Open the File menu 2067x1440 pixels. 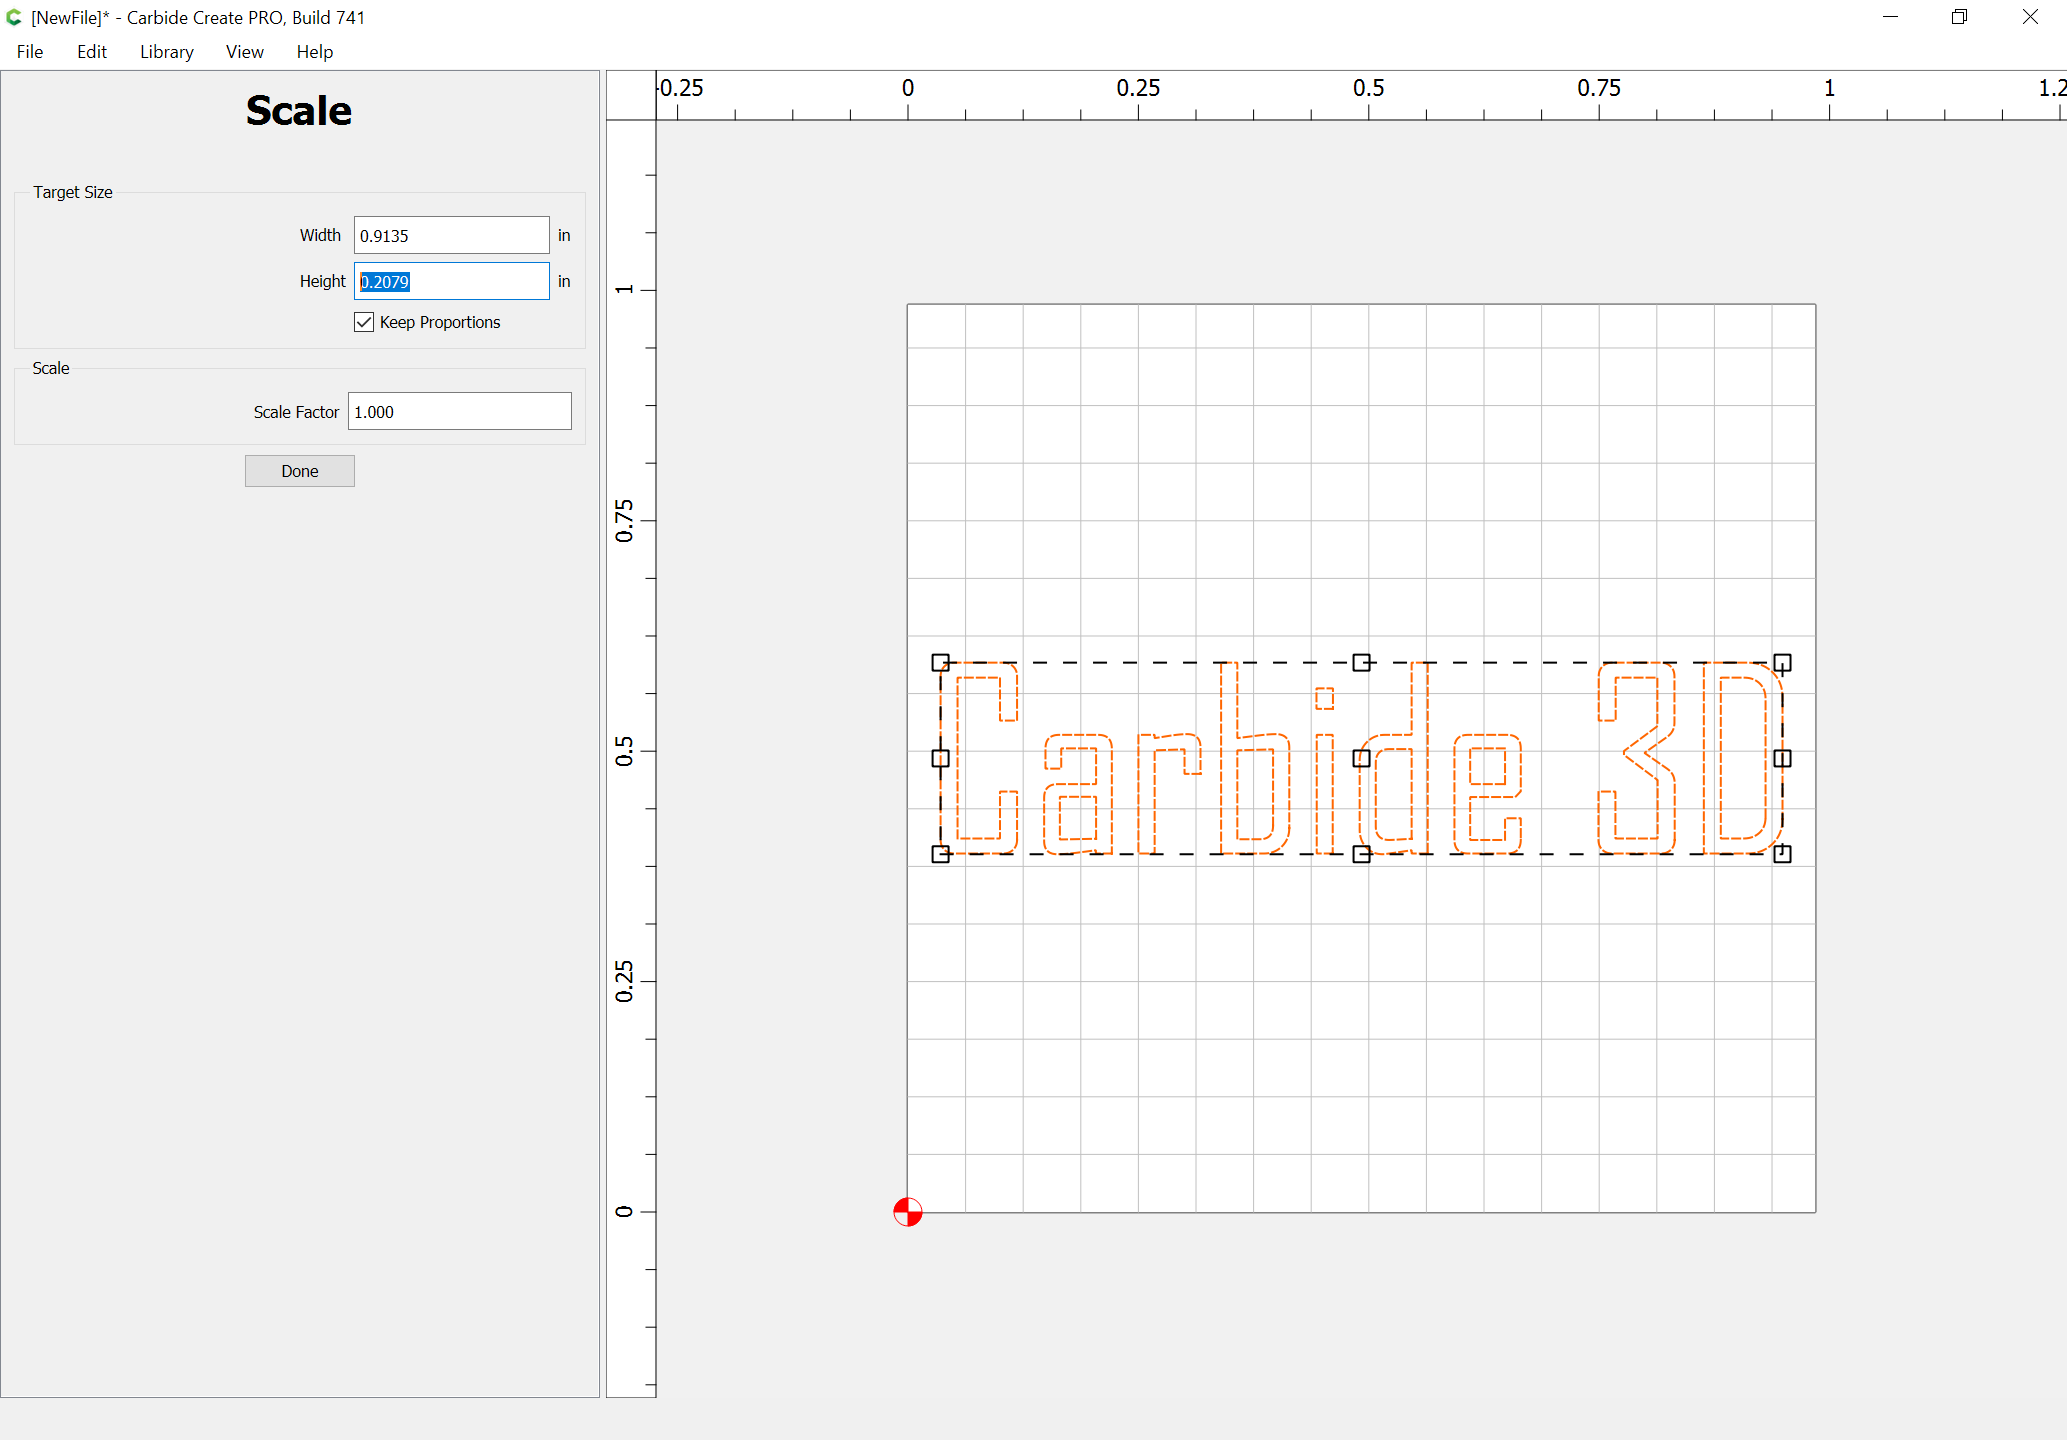tap(30, 52)
